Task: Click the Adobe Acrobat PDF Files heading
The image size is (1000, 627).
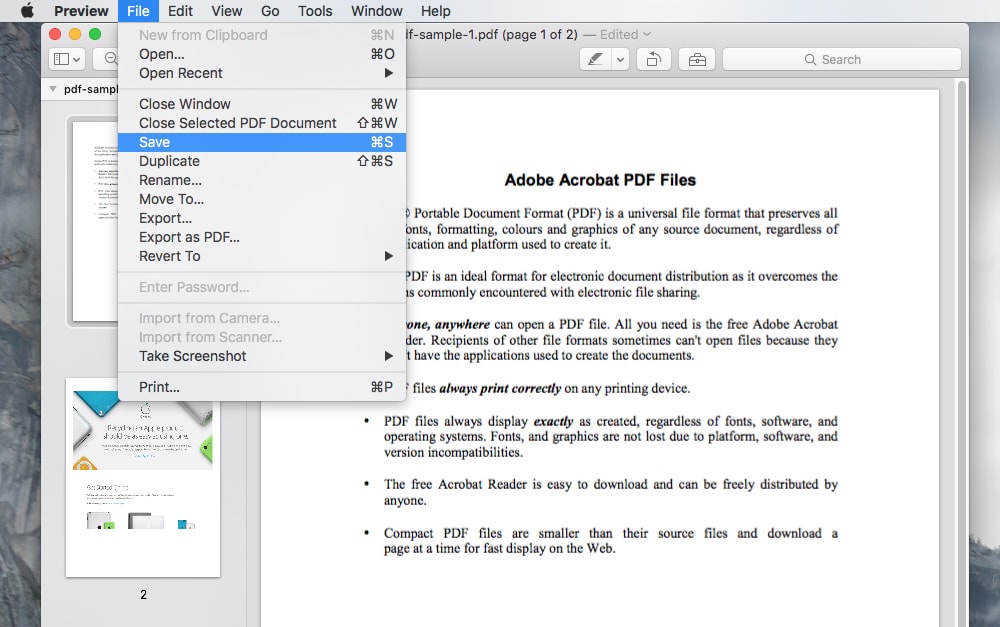Action: [x=600, y=180]
